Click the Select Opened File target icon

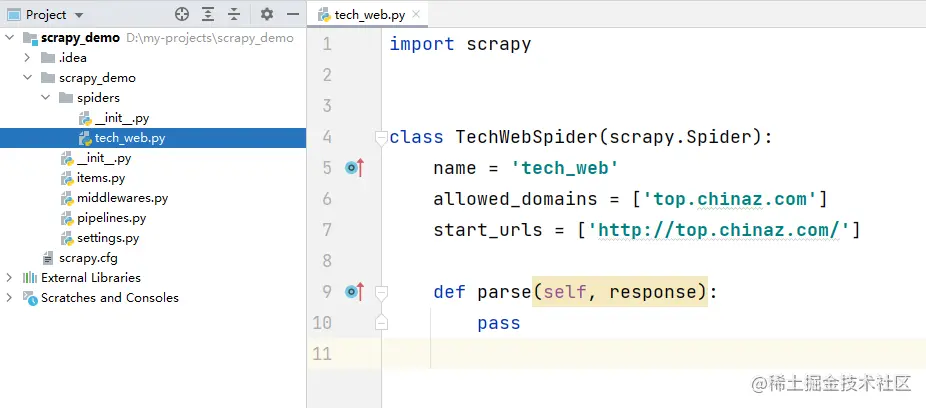click(x=182, y=15)
